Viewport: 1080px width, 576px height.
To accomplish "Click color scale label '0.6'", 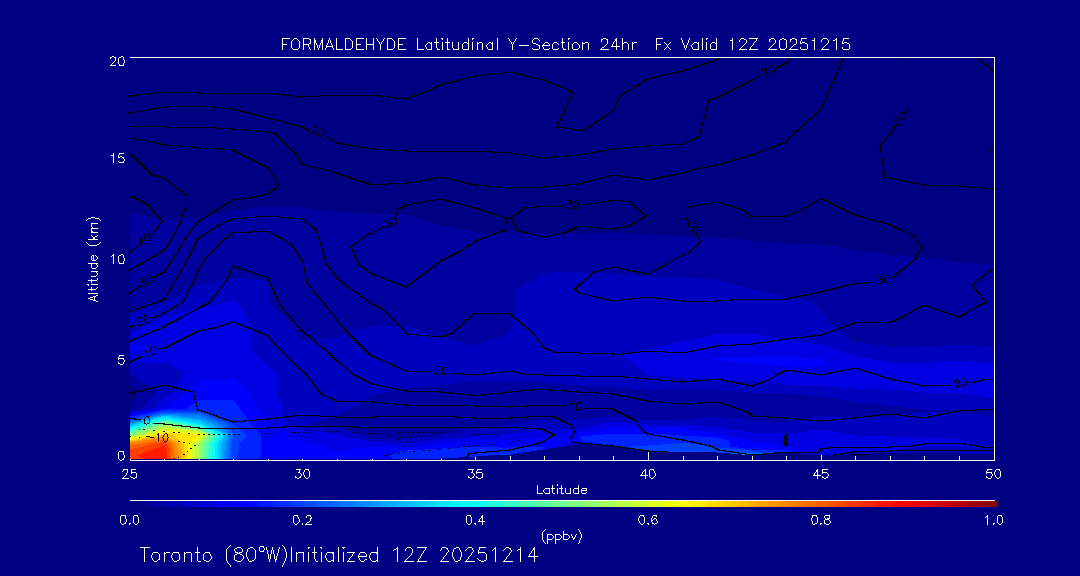I will (648, 520).
